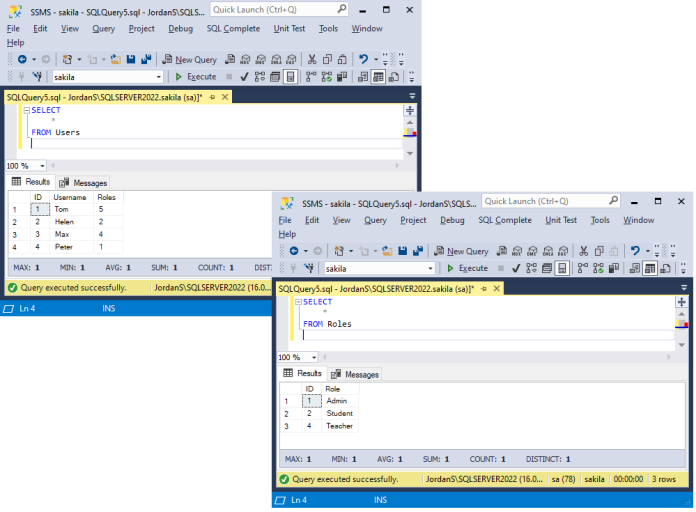This screenshot has width=696, height=512.
Task: Collapse the SELECT block in the Roles query
Action: point(298,302)
